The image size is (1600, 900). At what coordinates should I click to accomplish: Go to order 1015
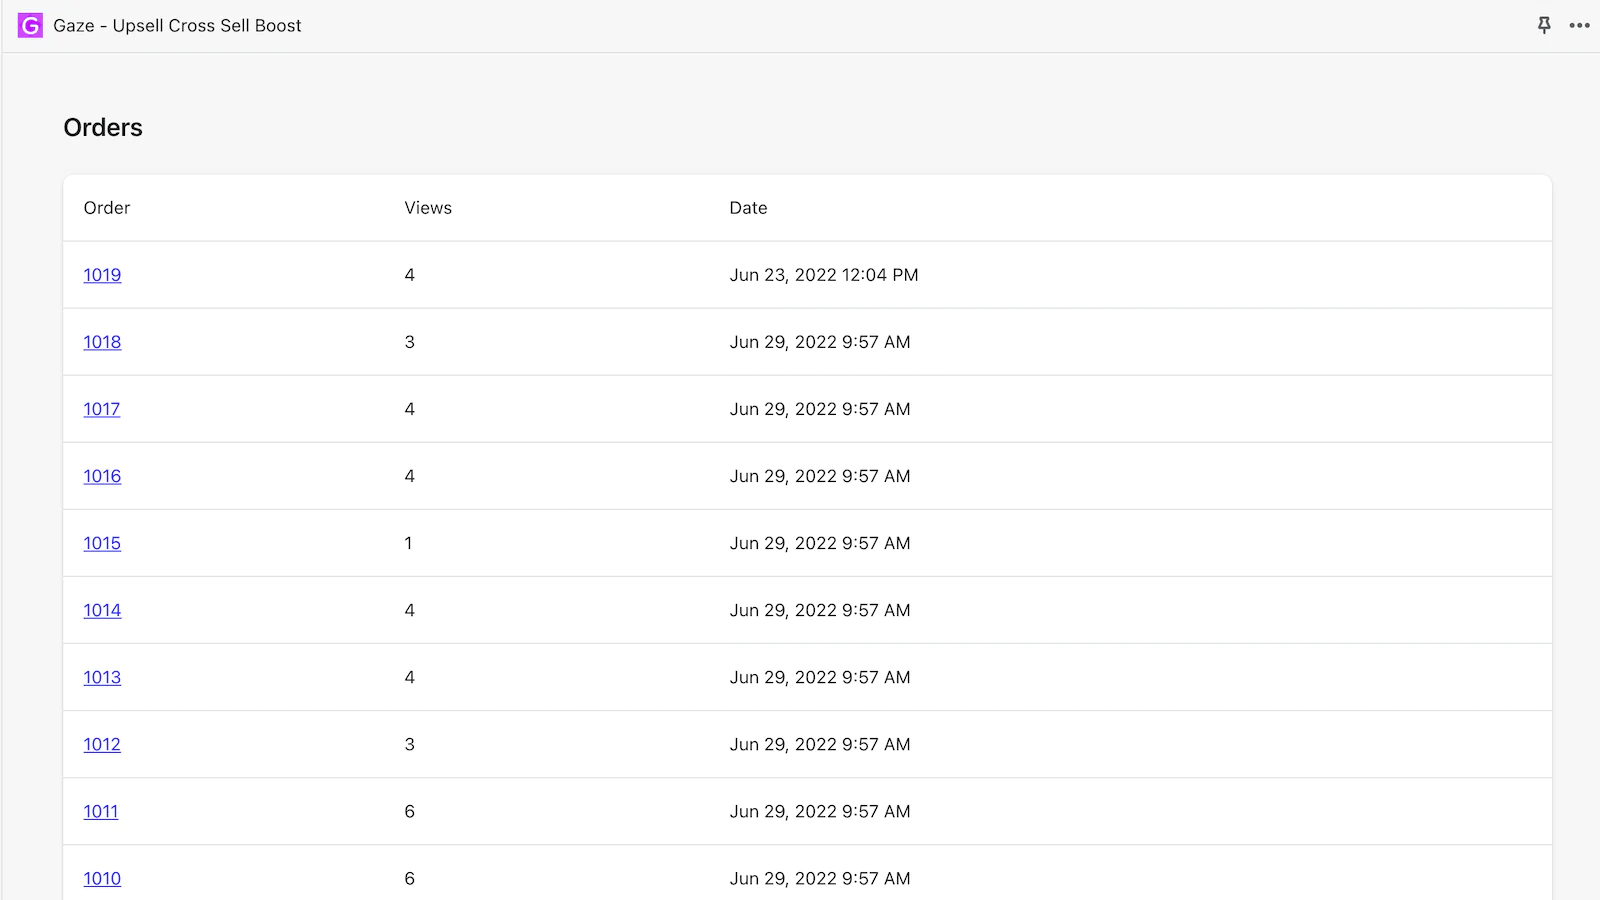point(102,543)
